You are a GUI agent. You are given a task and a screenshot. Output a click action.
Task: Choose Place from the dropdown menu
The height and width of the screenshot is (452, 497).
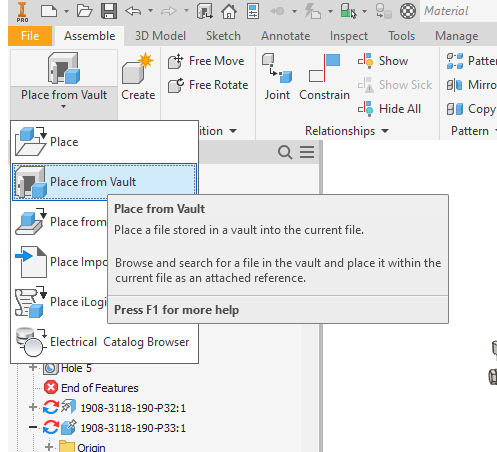point(104,142)
